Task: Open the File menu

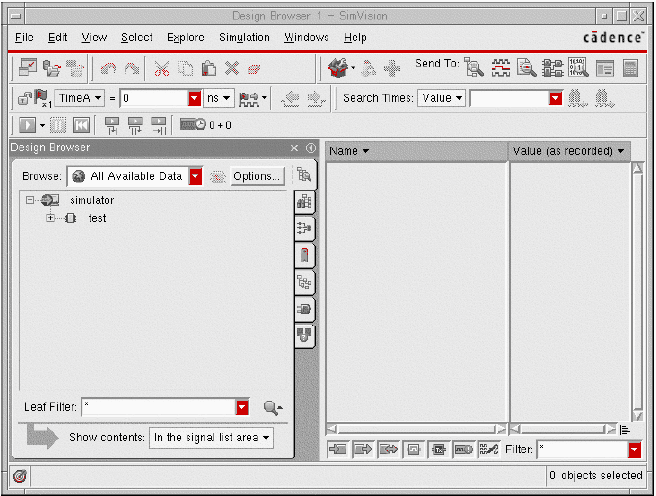Action: pos(24,37)
